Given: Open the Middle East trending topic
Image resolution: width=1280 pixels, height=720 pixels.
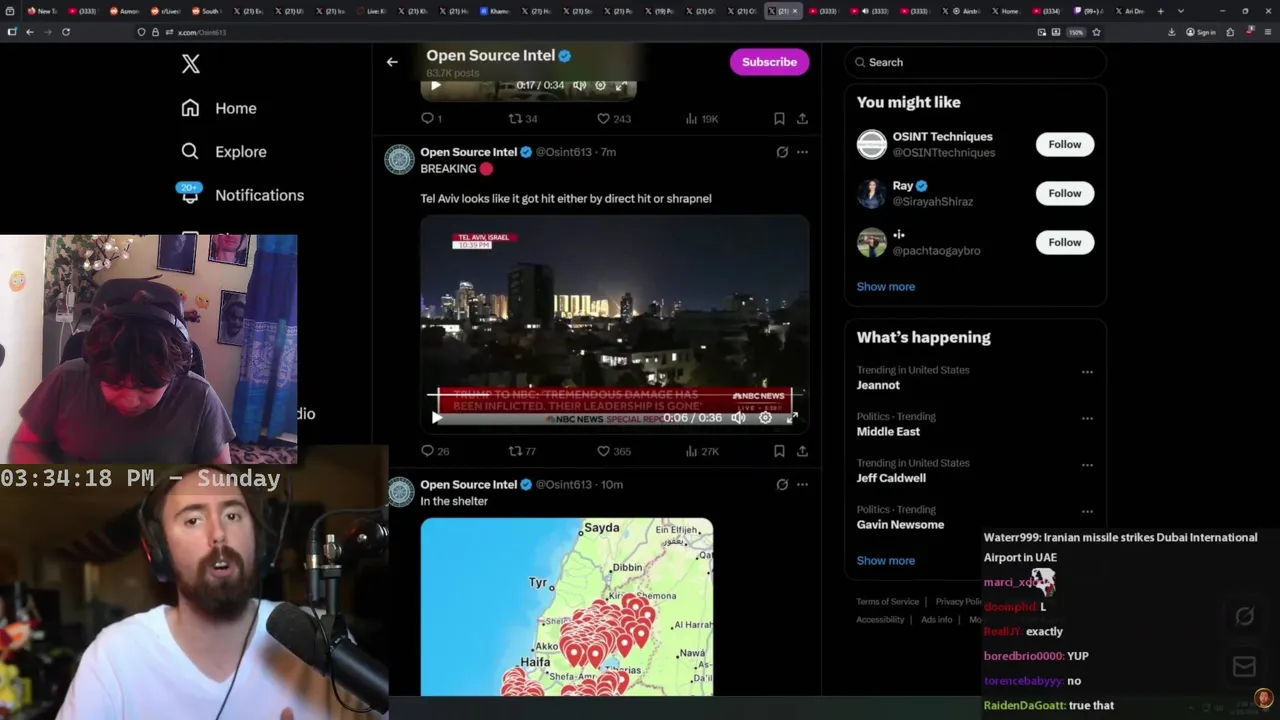Looking at the screenshot, I should point(888,431).
